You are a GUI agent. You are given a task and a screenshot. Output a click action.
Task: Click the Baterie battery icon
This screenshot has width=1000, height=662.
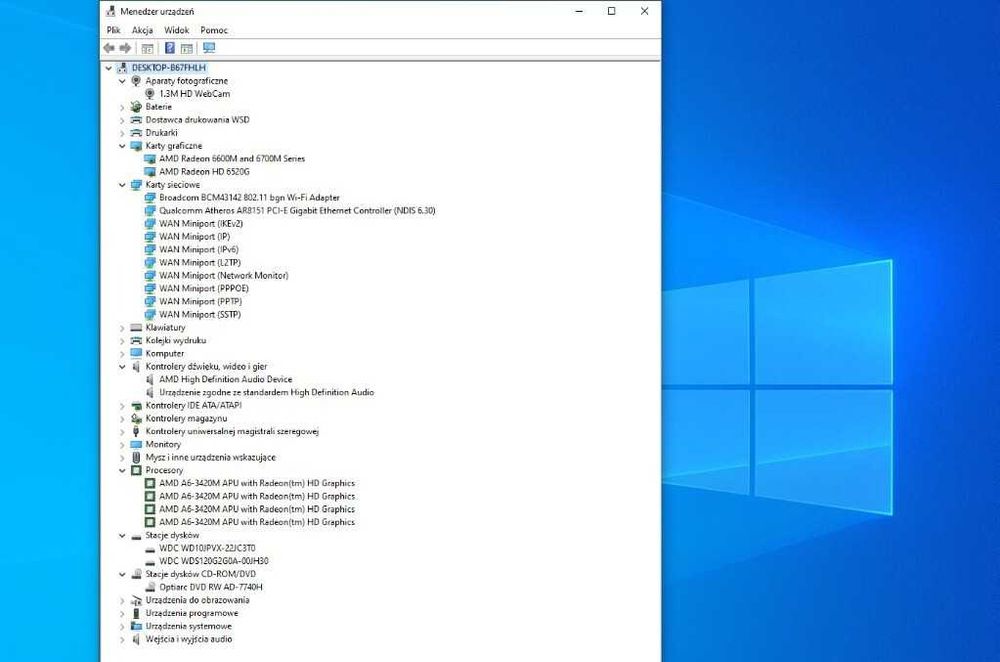click(136, 107)
